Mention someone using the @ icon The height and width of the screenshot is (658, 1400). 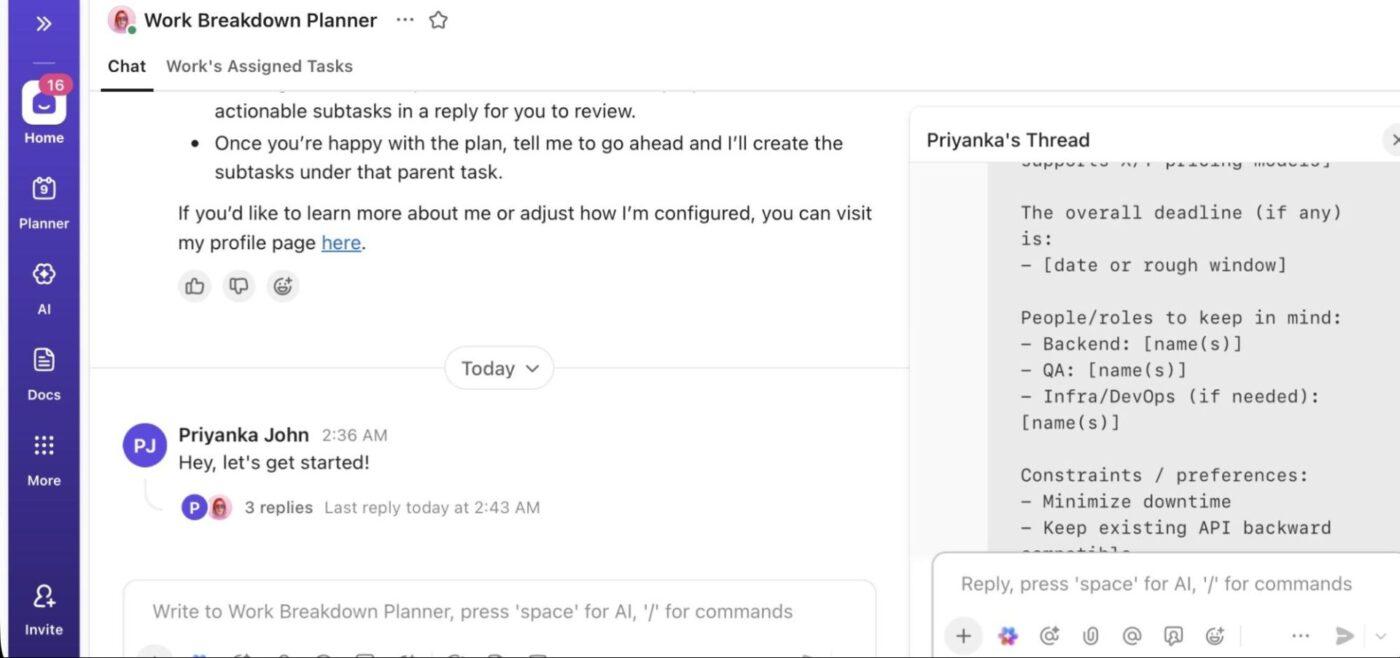coord(1132,635)
